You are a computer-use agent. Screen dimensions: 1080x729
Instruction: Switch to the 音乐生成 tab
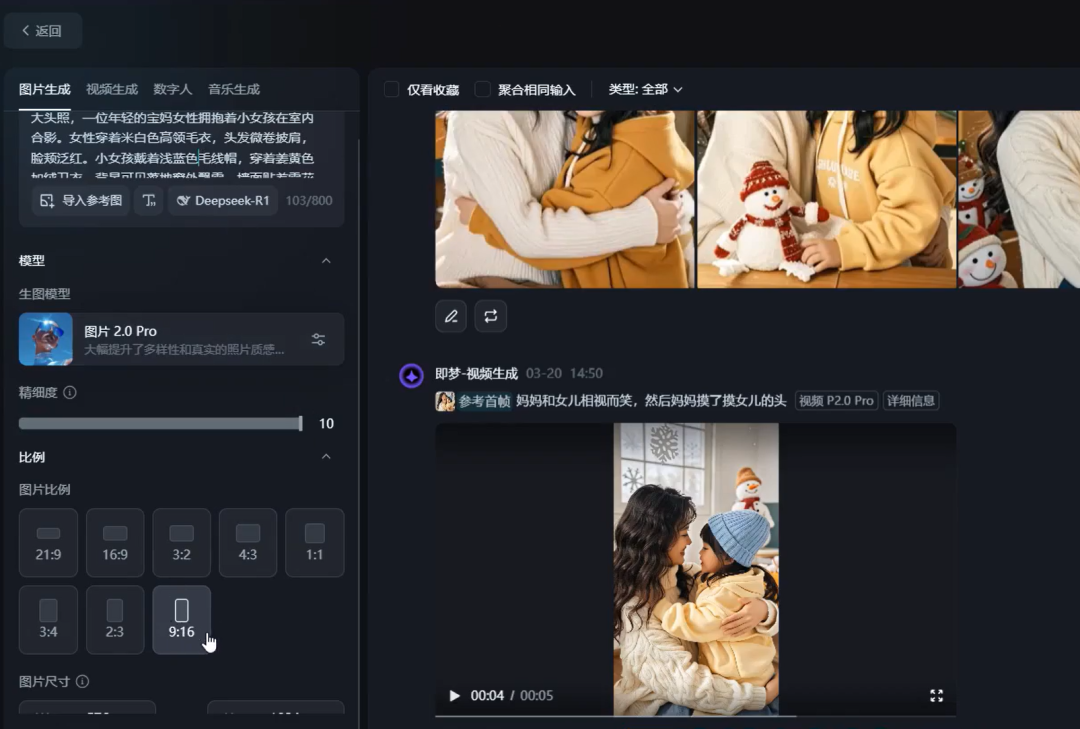[234, 90]
